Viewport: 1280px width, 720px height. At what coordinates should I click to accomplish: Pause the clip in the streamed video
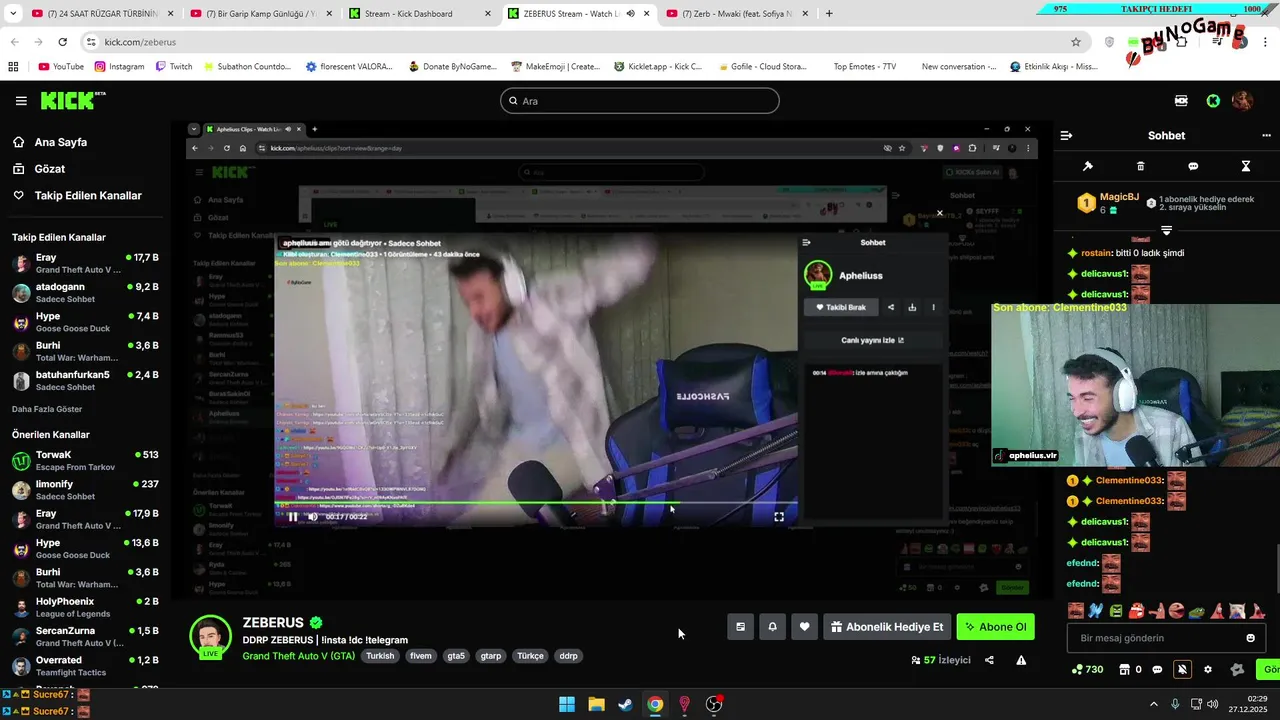coord(293,517)
